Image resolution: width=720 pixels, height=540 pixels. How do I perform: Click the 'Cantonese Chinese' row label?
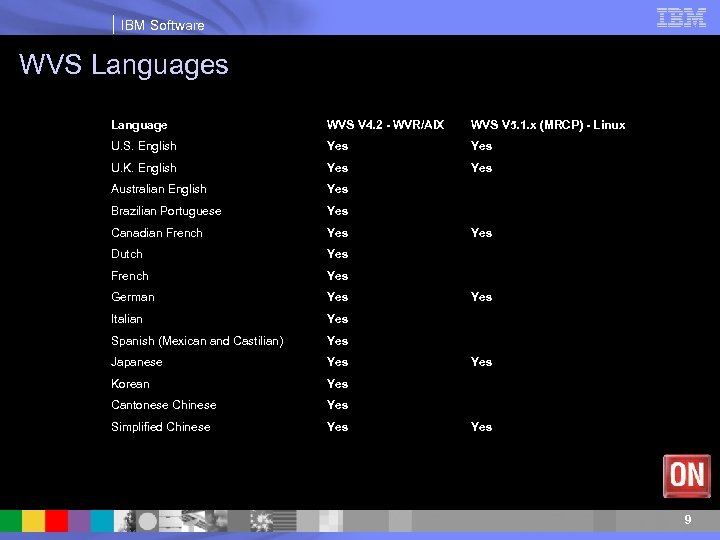point(164,405)
